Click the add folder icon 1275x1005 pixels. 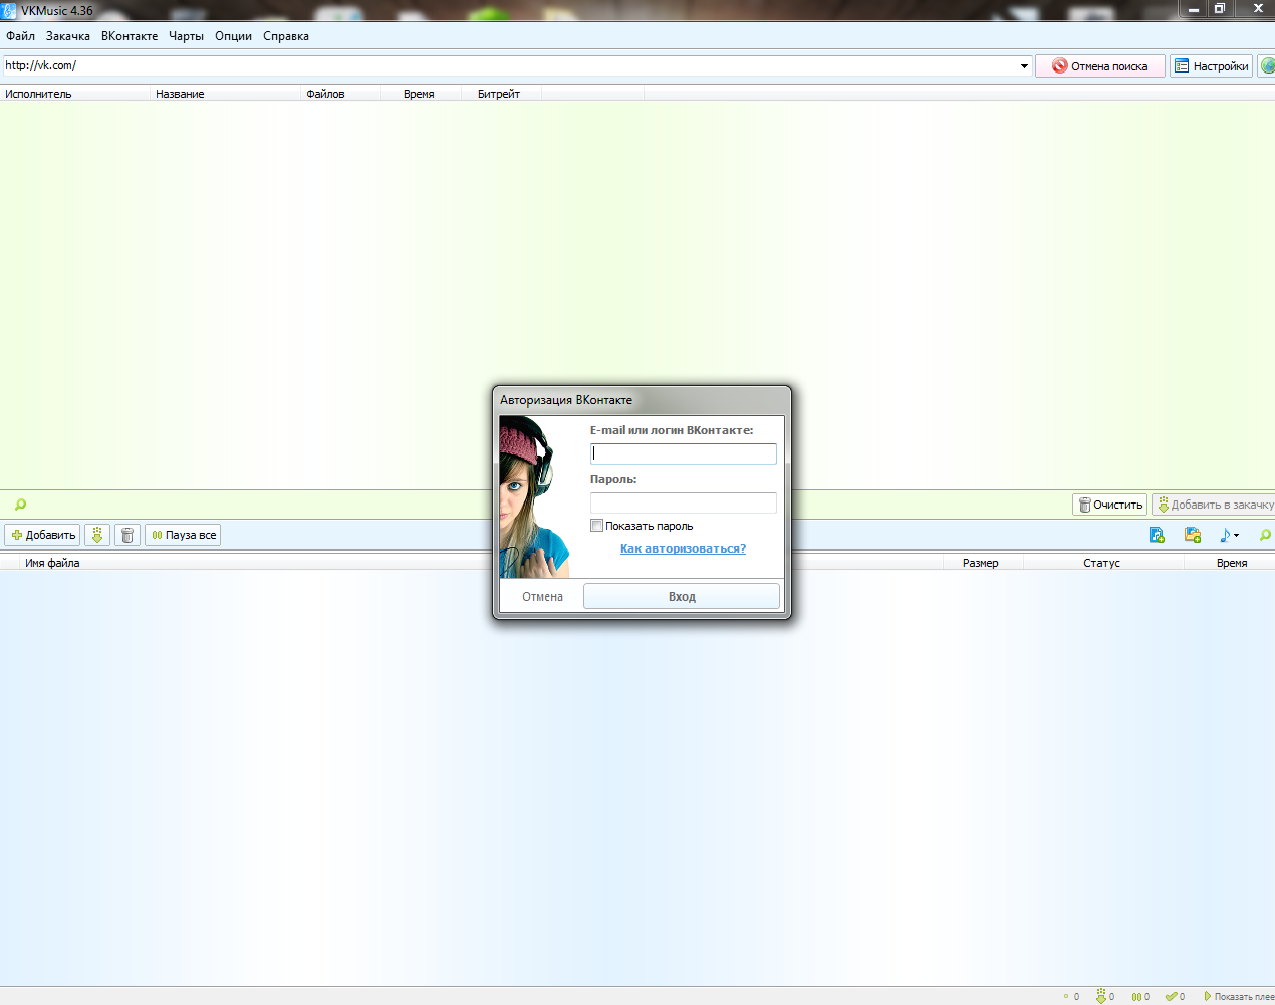point(1193,535)
